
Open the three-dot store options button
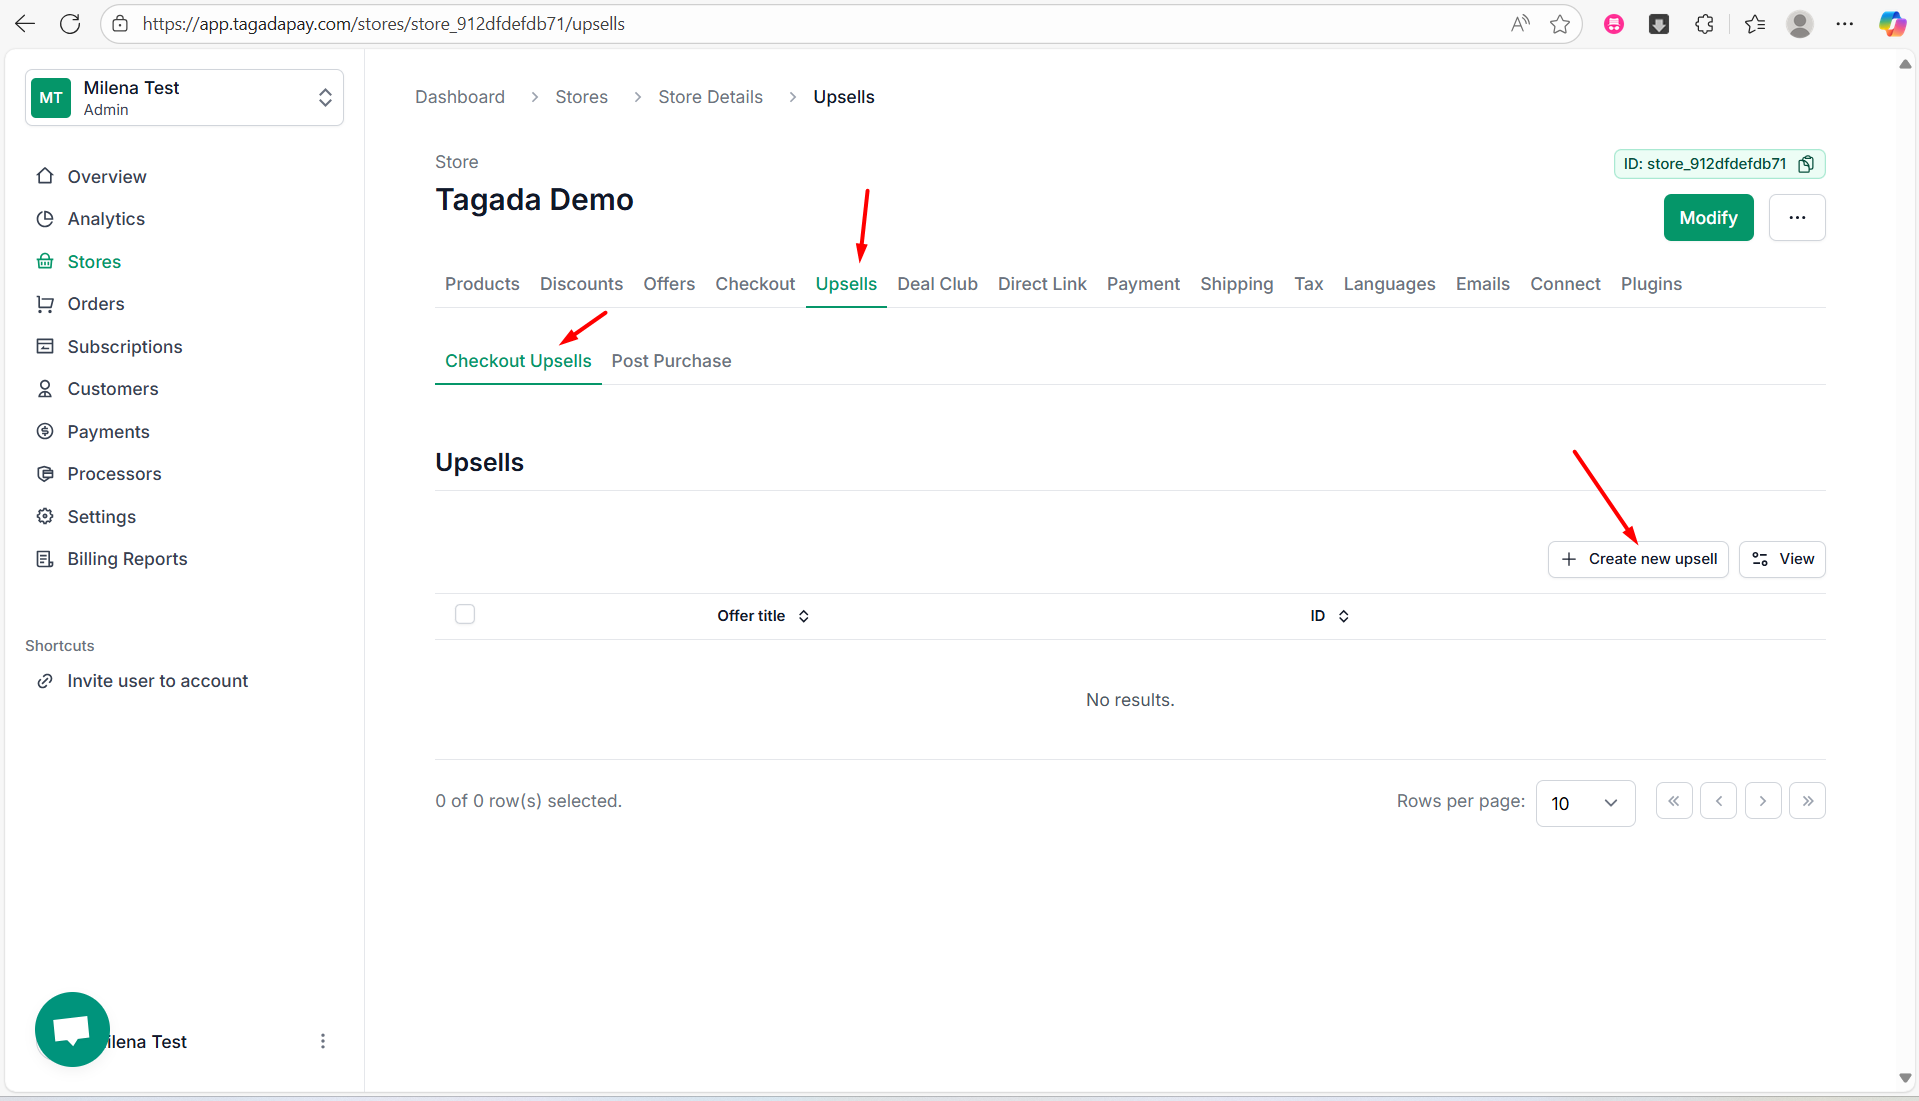tap(1796, 218)
